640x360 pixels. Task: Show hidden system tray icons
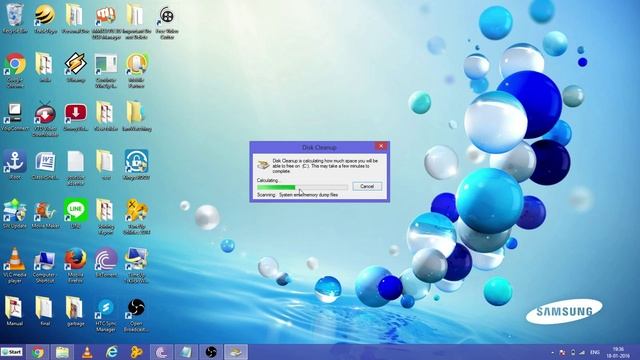[553, 352]
